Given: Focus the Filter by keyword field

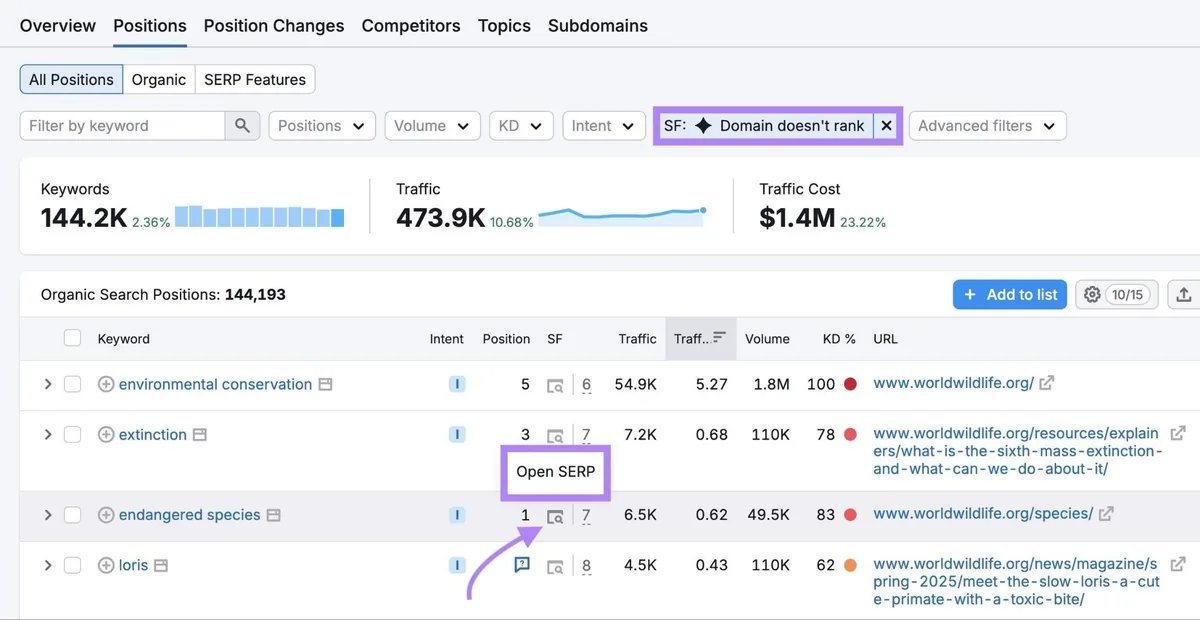Looking at the screenshot, I should (122, 125).
